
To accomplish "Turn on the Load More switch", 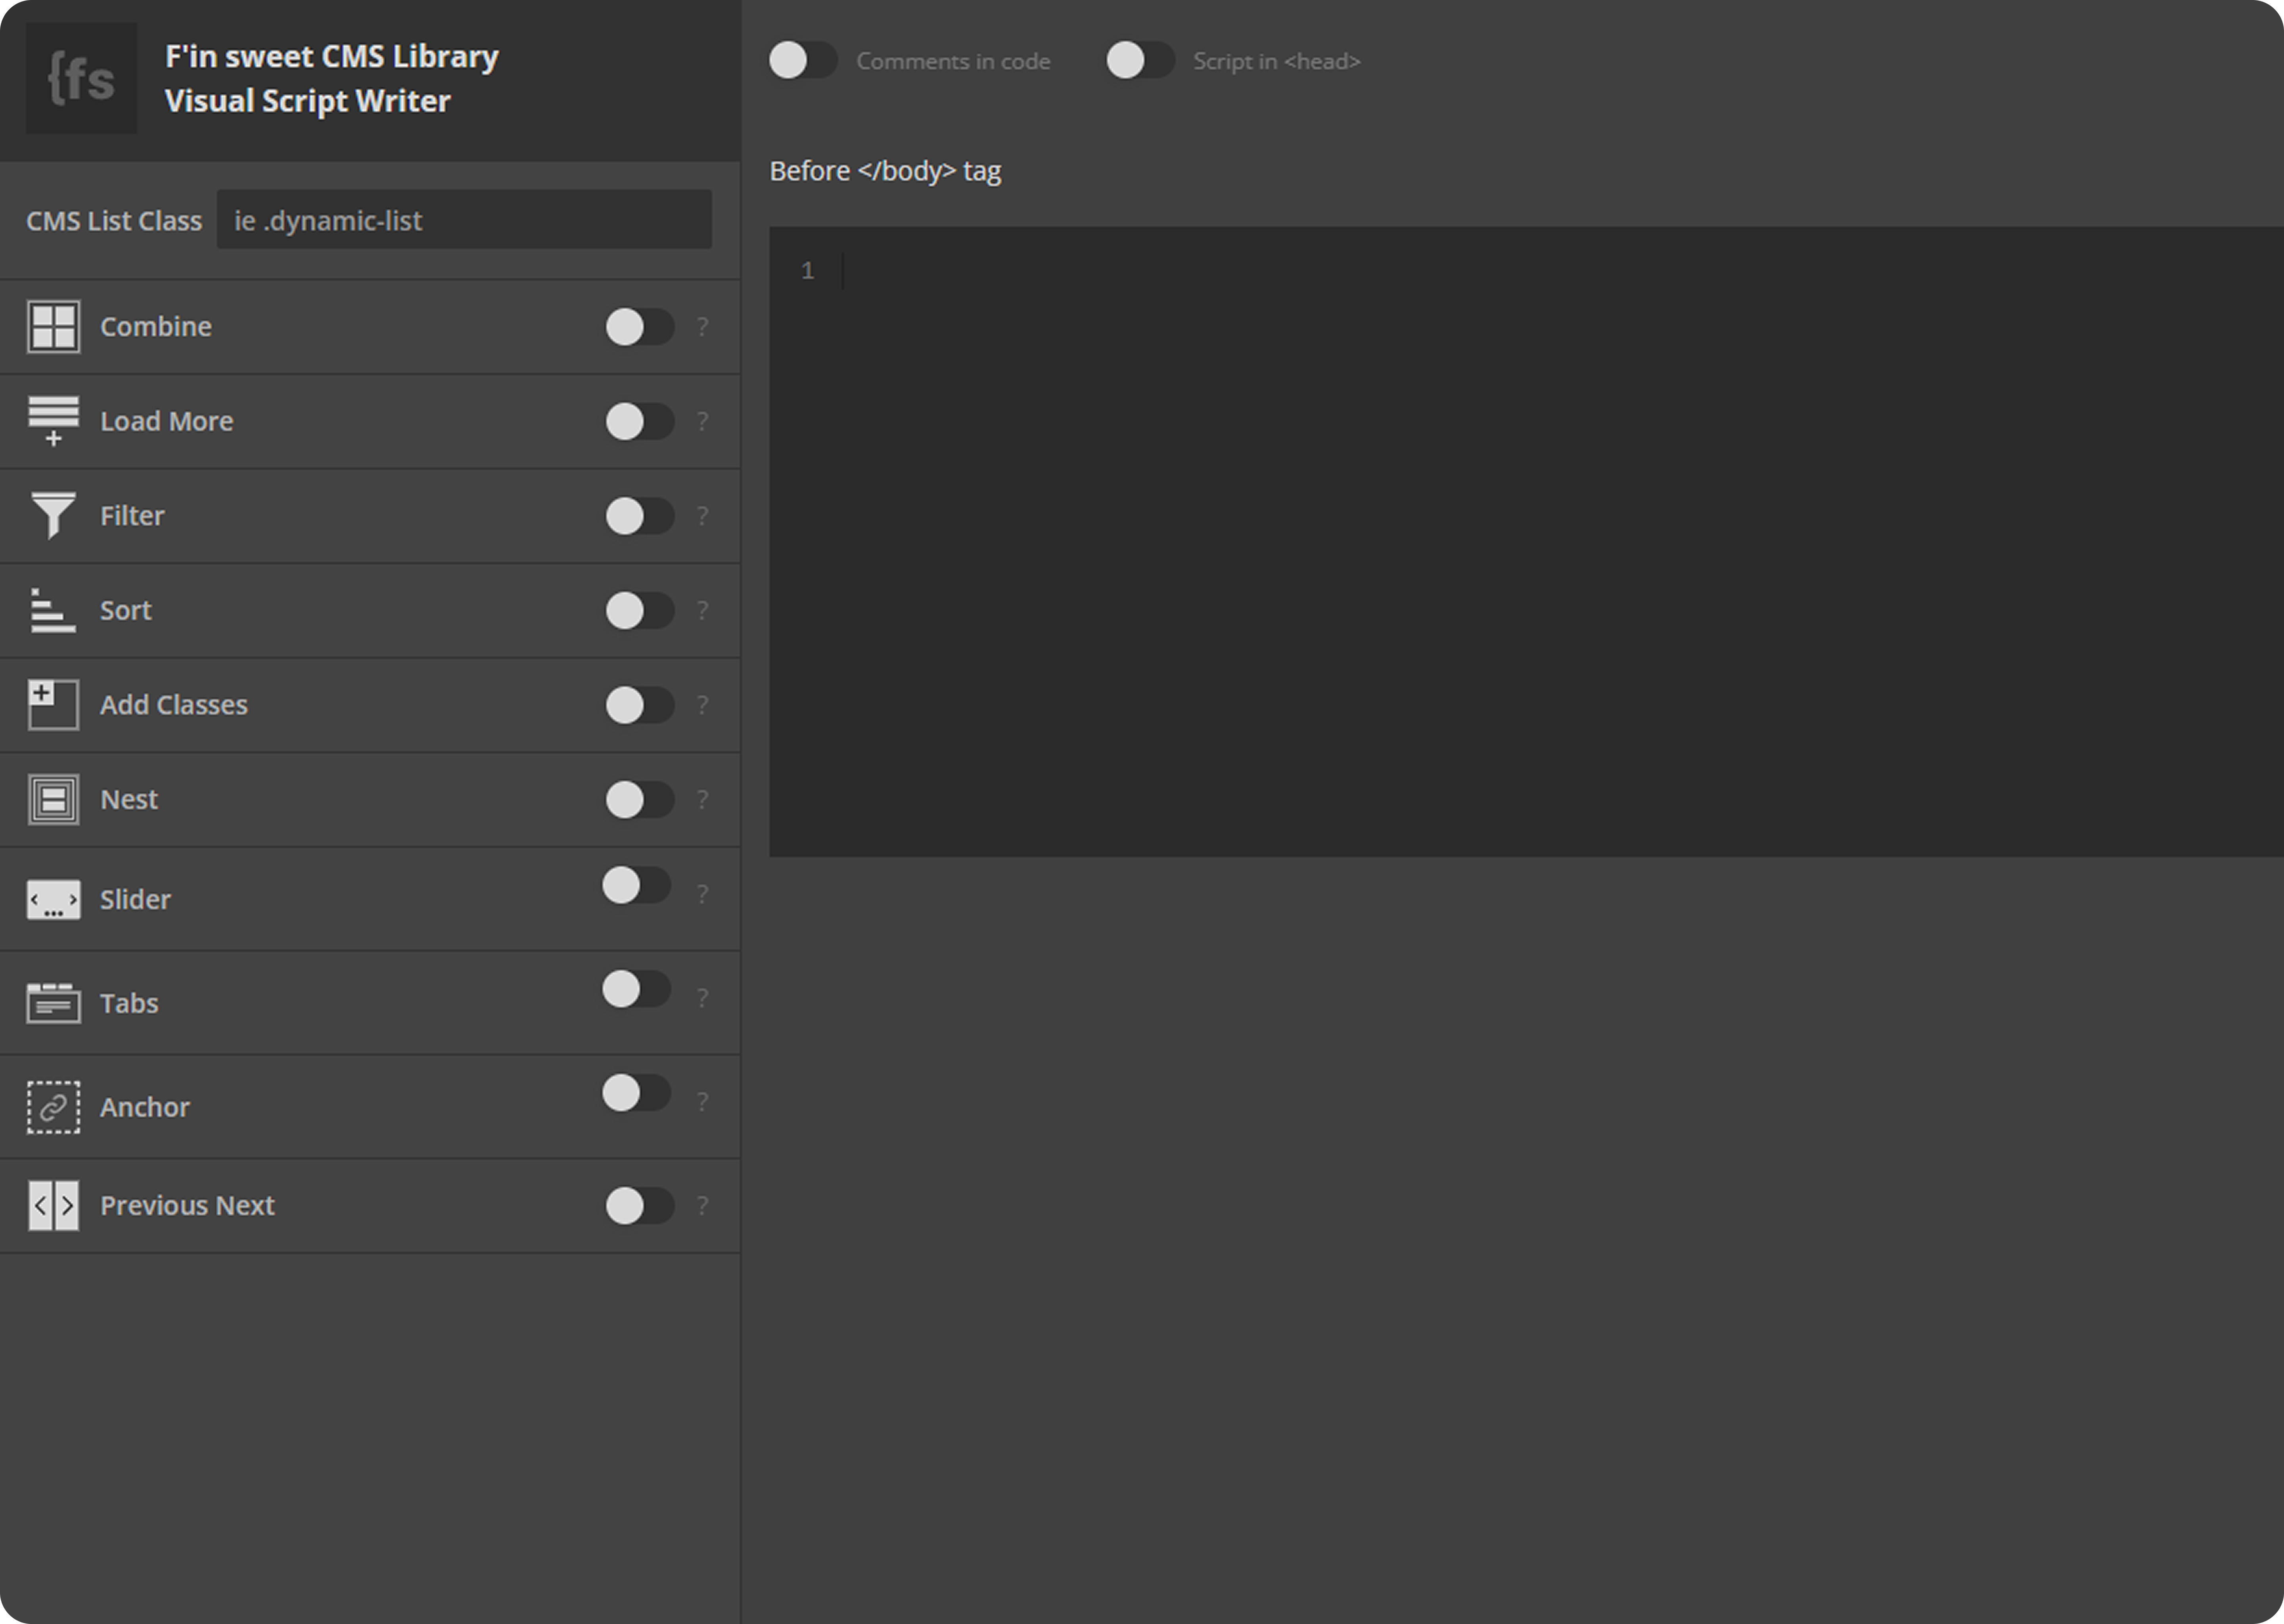I will [640, 421].
